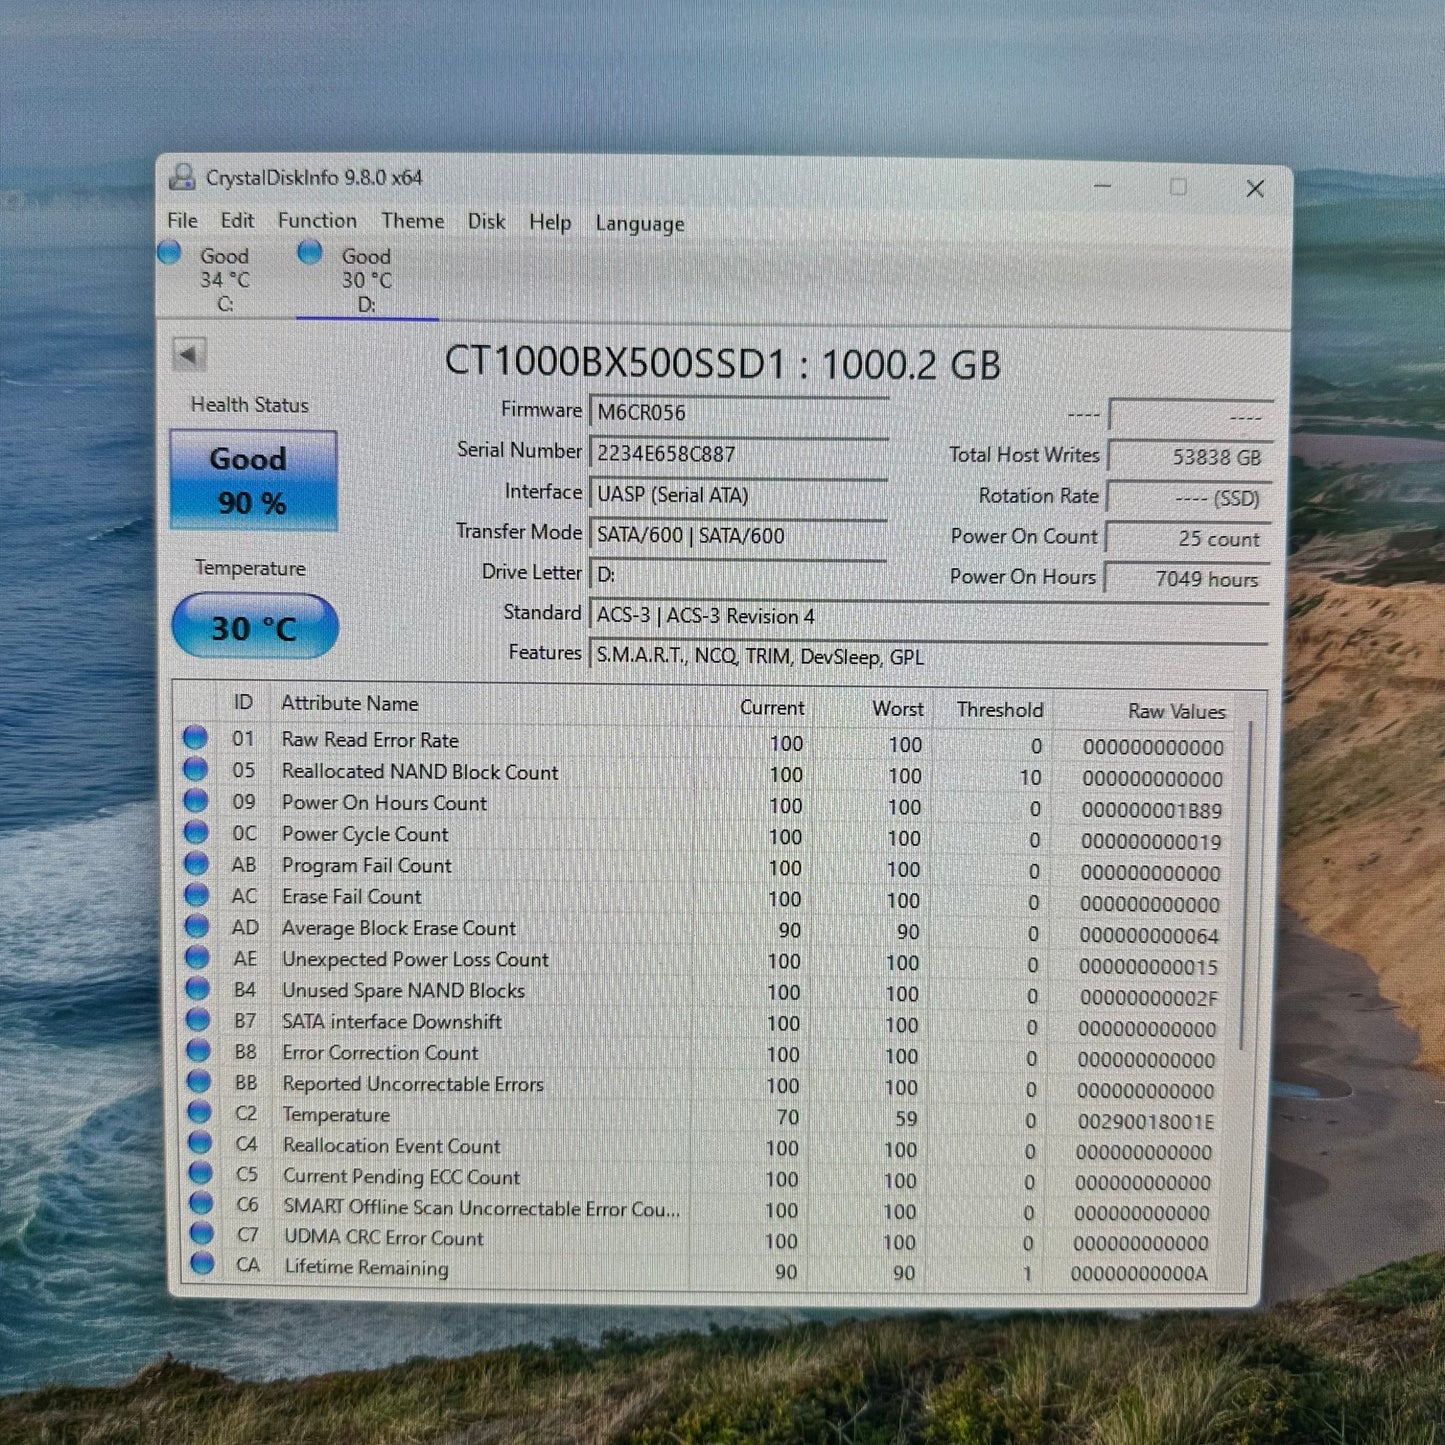The image size is (1445, 1445).
Task: Click status orb for Average Block Erase Count
Action: tap(197, 926)
